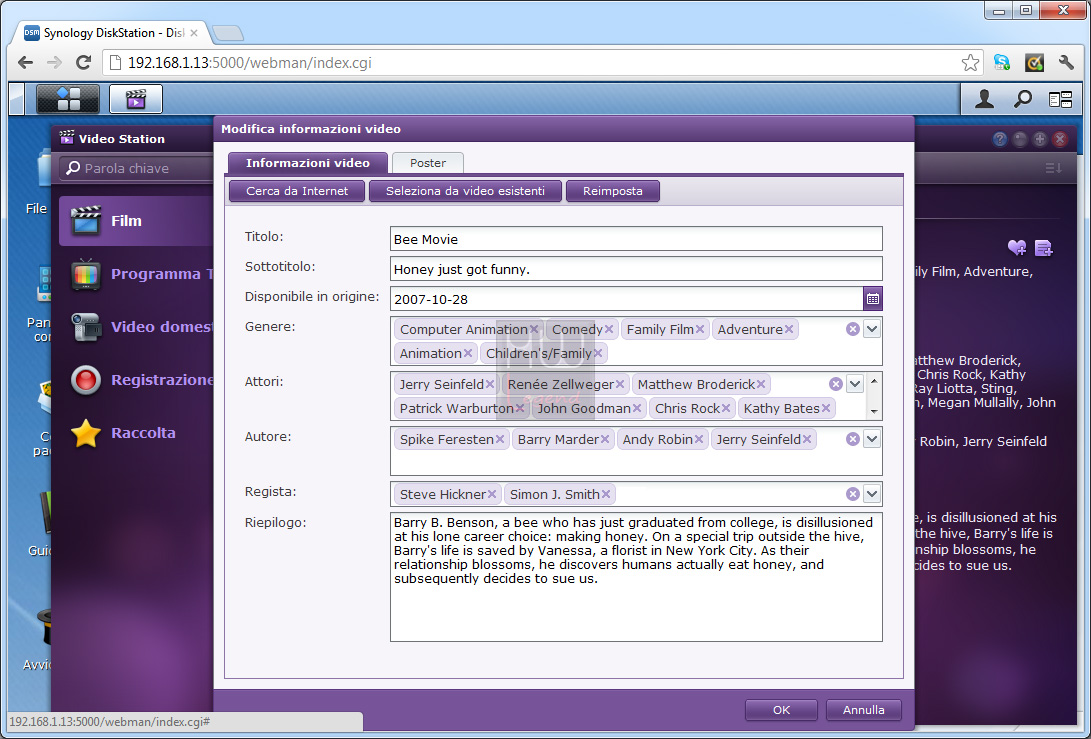Click the edit video info icon beside the heart
1091x739 pixels.
(x=1044, y=247)
